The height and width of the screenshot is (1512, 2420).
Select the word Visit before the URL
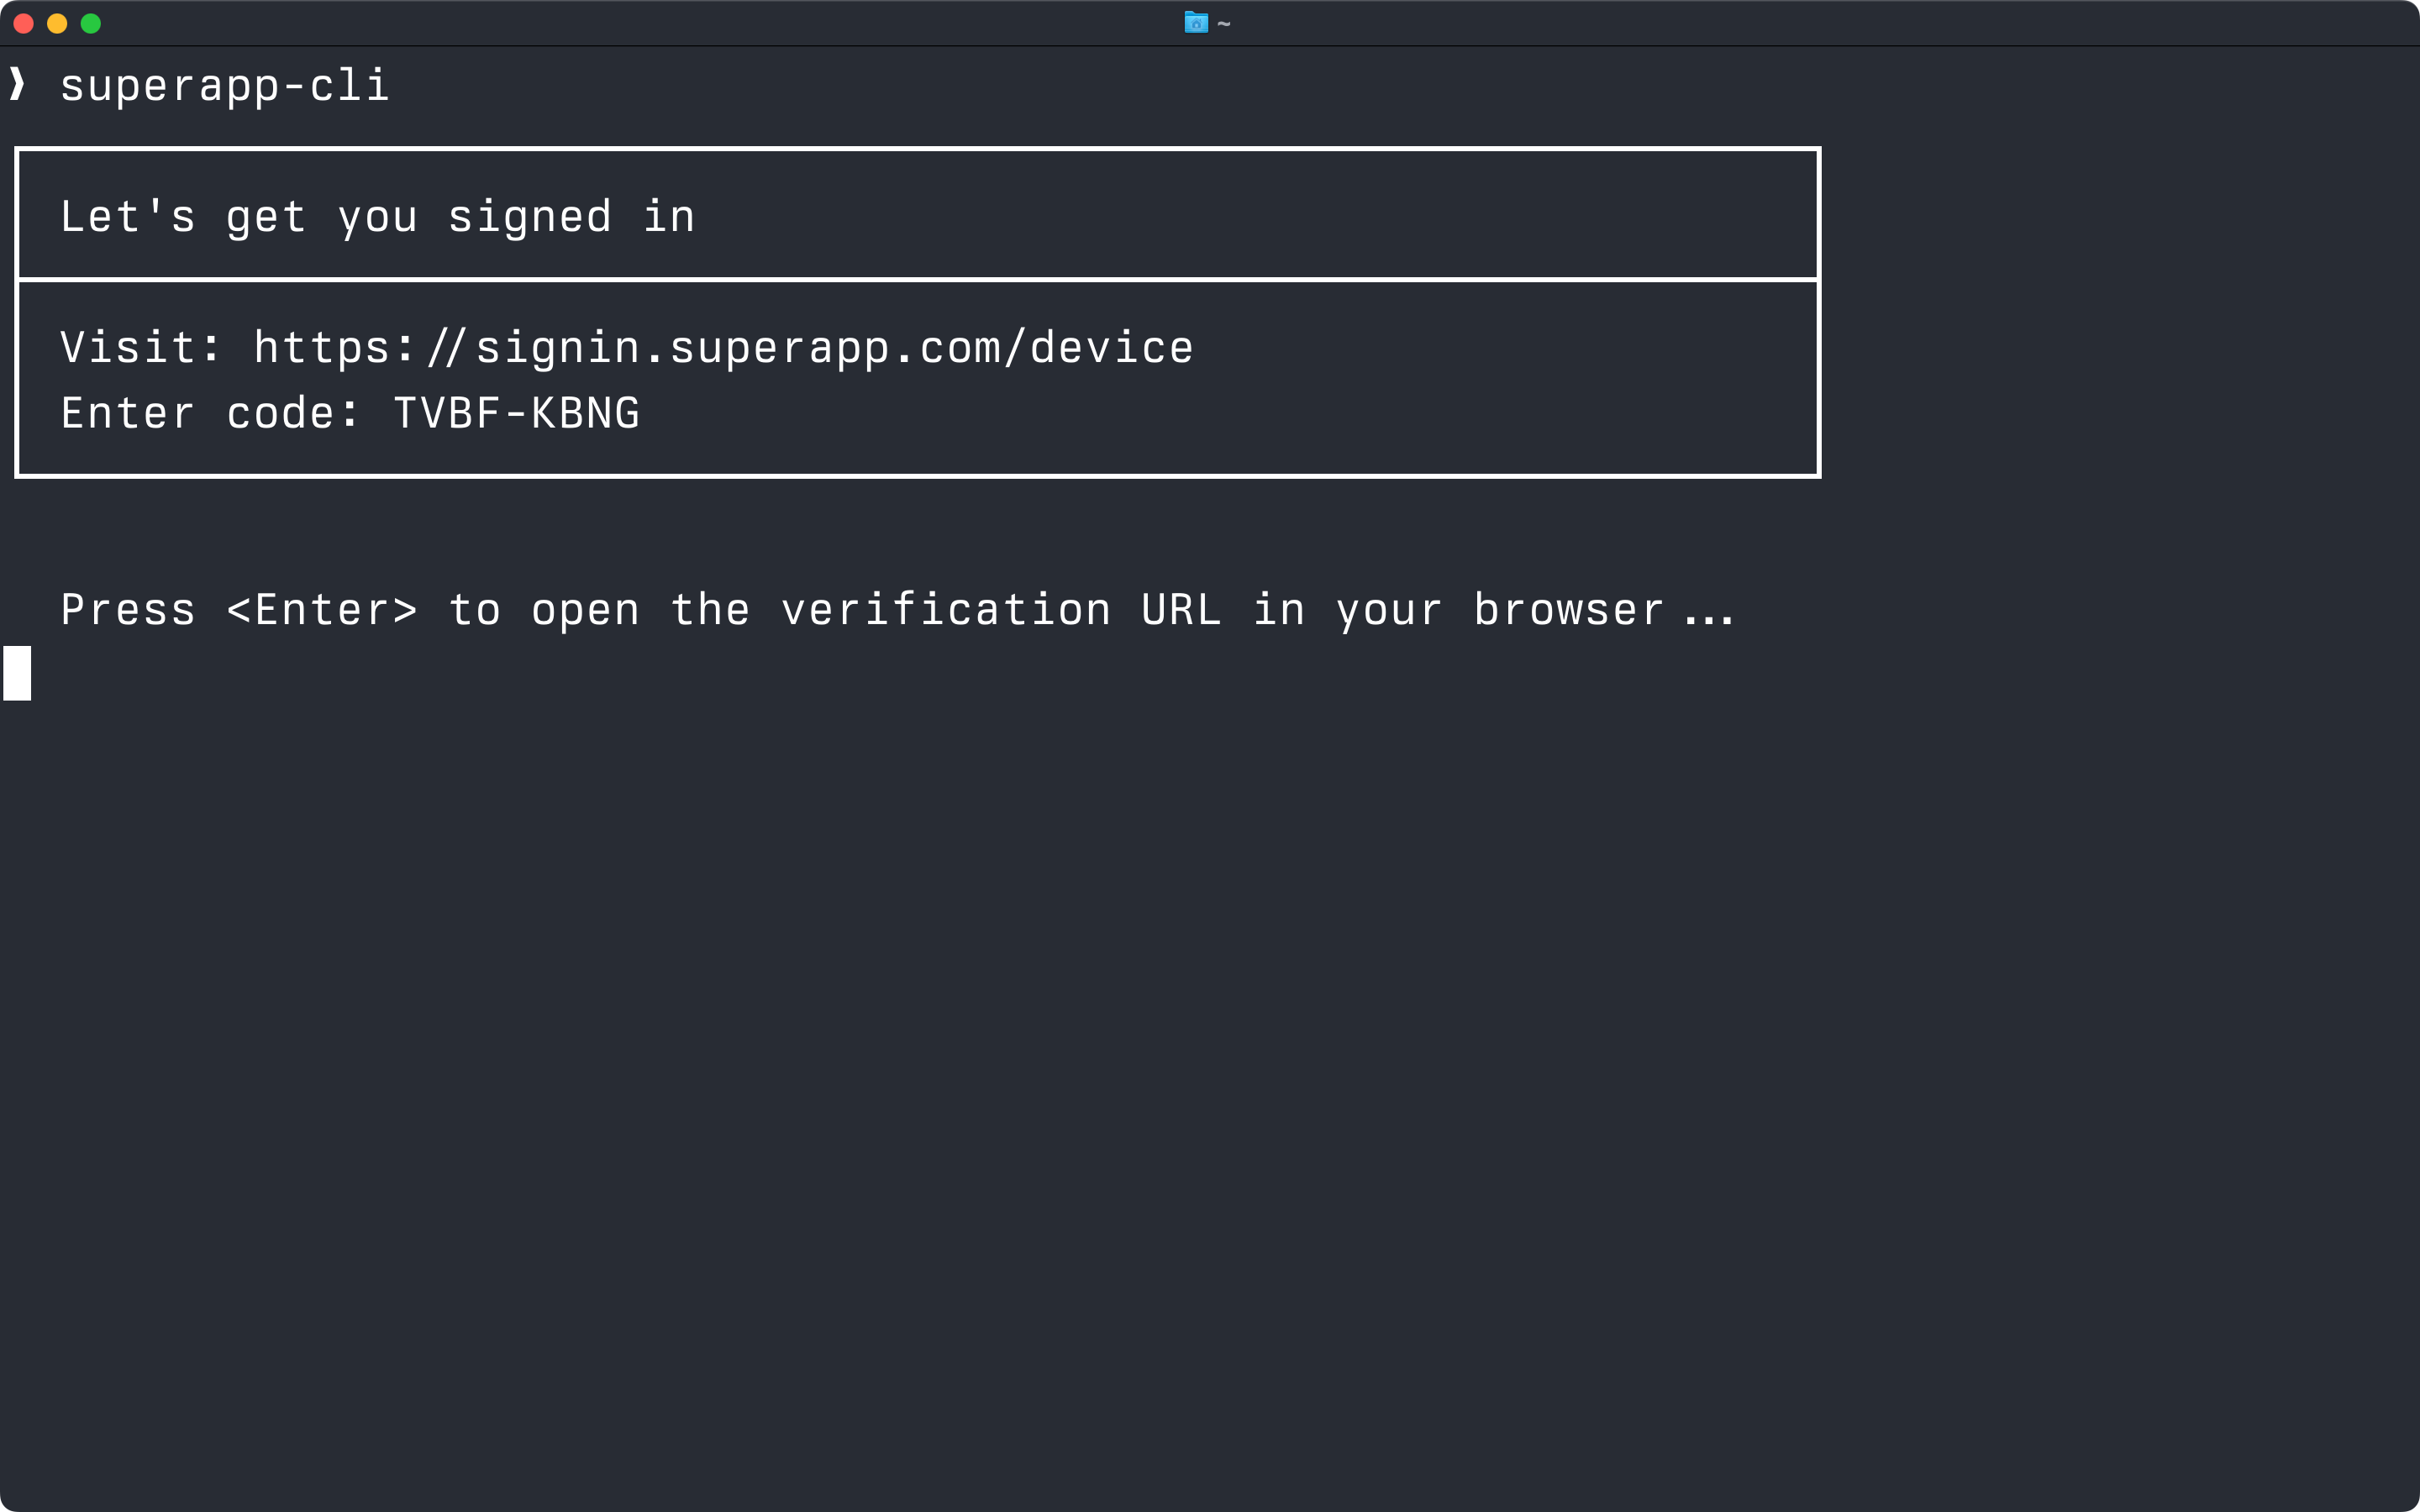[127, 347]
